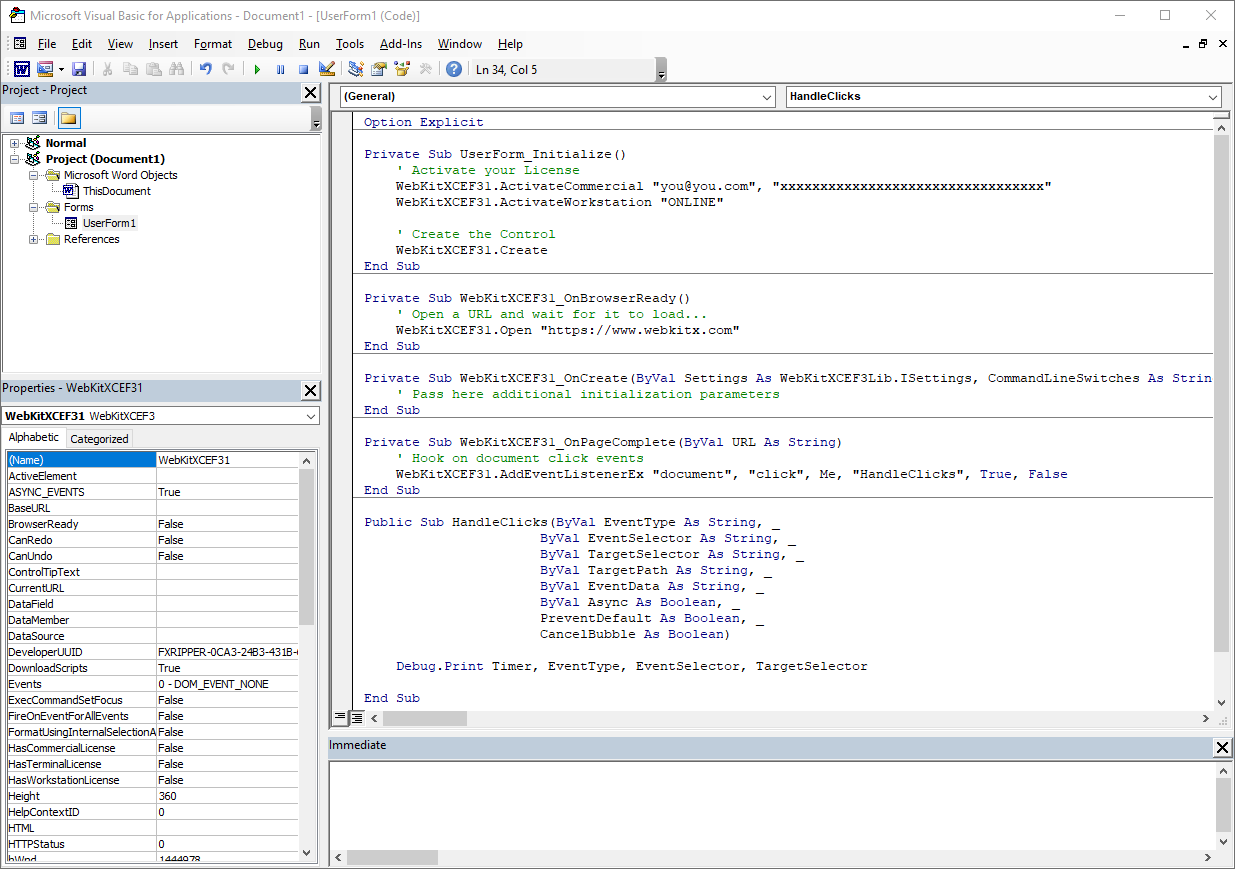The width and height of the screenshot is (1235, 869).
Task: Switch to Procedure View in code window
Action: 340,717
